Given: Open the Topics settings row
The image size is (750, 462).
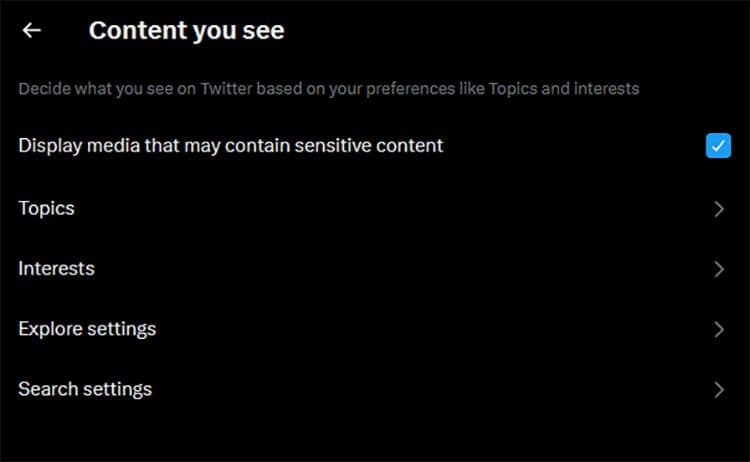Looking at the screenshot, I should (x=370, y=209).
